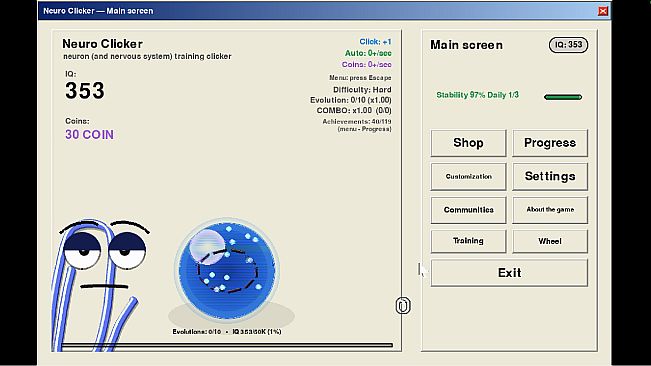
Task: Click the paperclip icon beside the panel divider
Action: coord(402,305)
